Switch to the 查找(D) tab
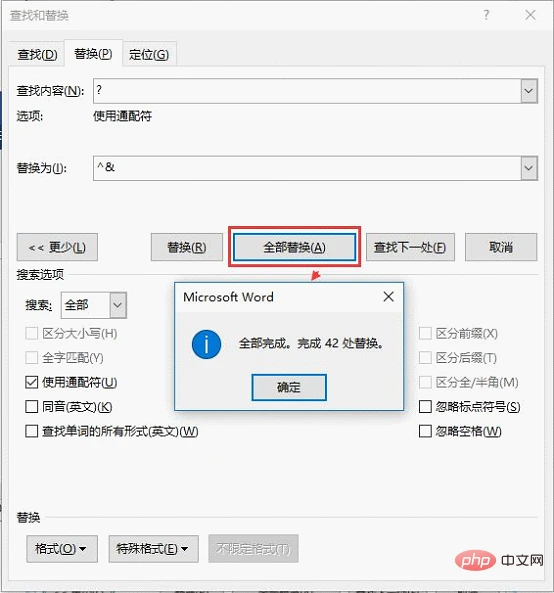The image size is (554, 593). pyautogui.click(x=37, y=55)
